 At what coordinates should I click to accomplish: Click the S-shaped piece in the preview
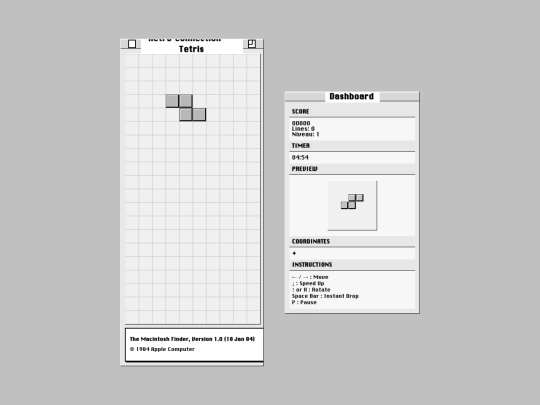click(x=352, y=201)
